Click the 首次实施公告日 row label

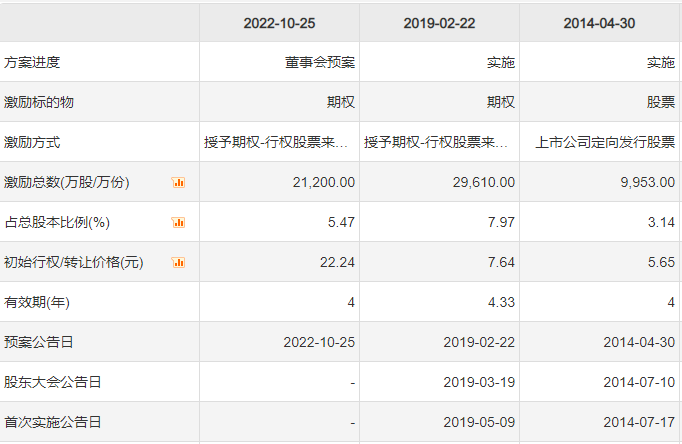(52, 422)
